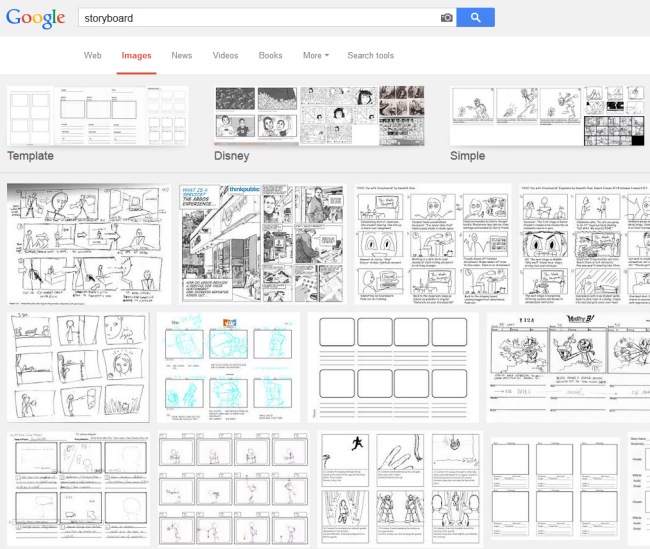Switch to the Web tab

click(92, 56)
